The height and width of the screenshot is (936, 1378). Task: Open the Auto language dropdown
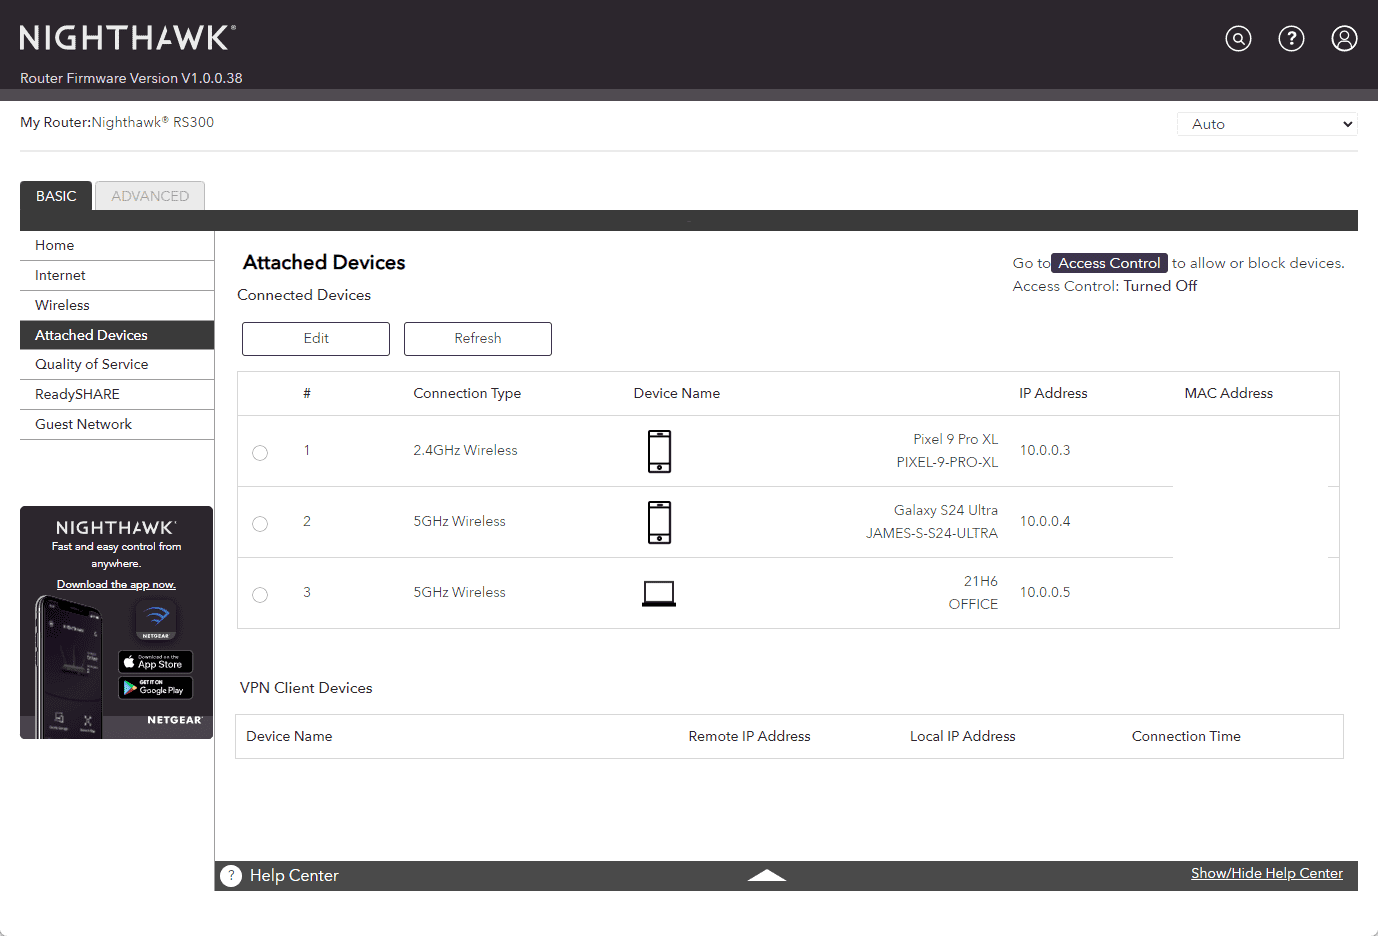[1266, 124]
